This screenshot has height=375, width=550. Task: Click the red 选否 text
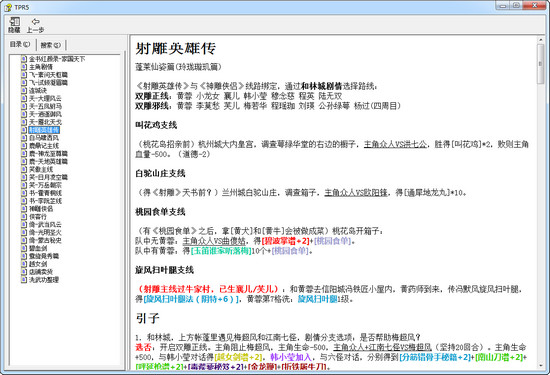(143, 347)
